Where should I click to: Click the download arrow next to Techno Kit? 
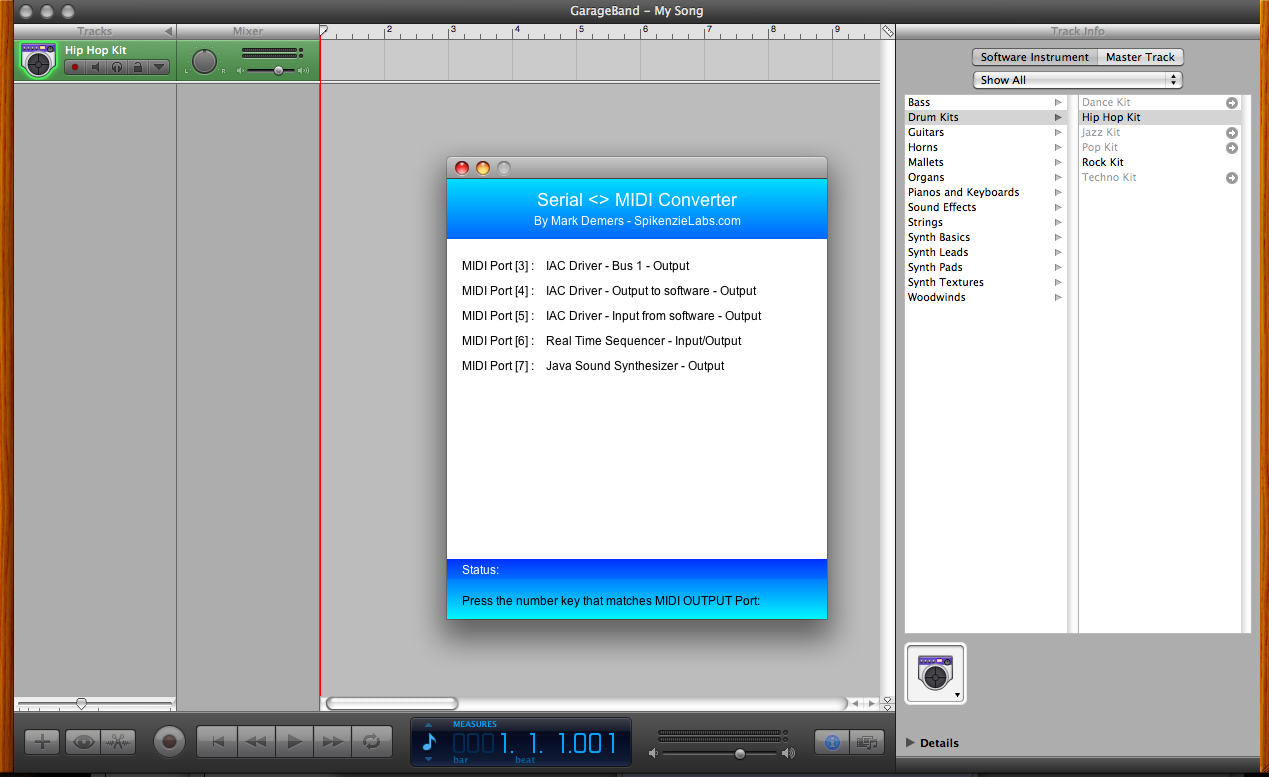pyautogui.click(x=1232, y=178)
